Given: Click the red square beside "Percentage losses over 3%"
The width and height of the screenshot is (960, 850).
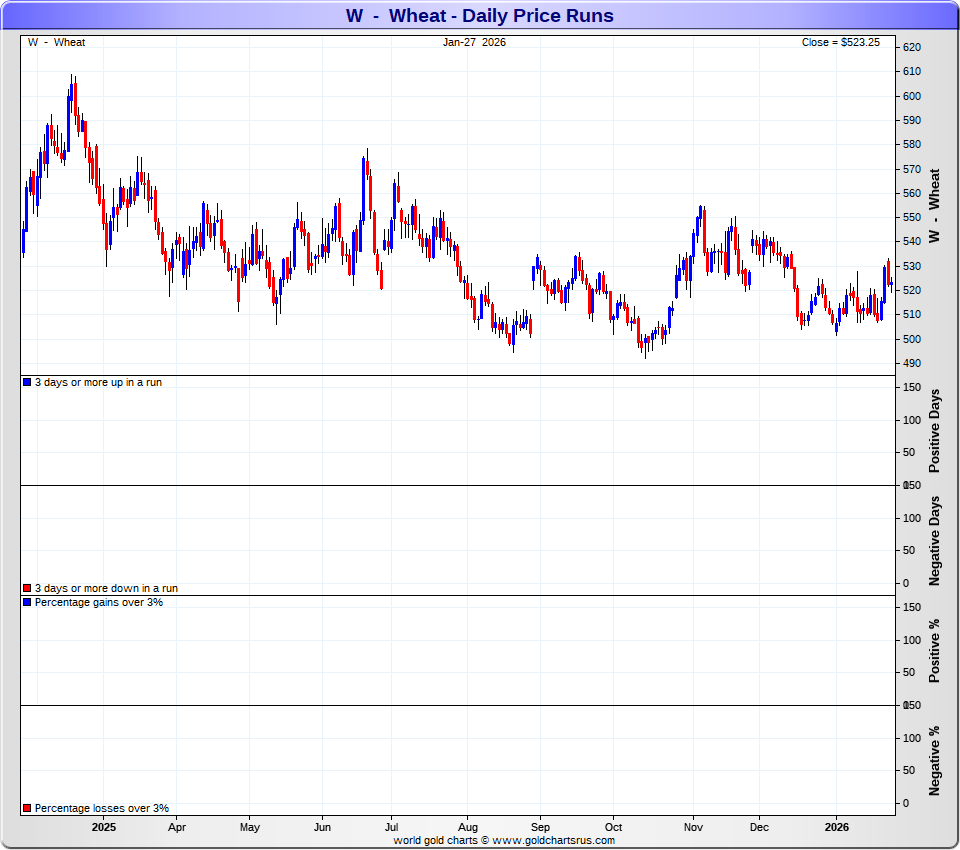Looking at the screenshot, I should click(27, 808).
